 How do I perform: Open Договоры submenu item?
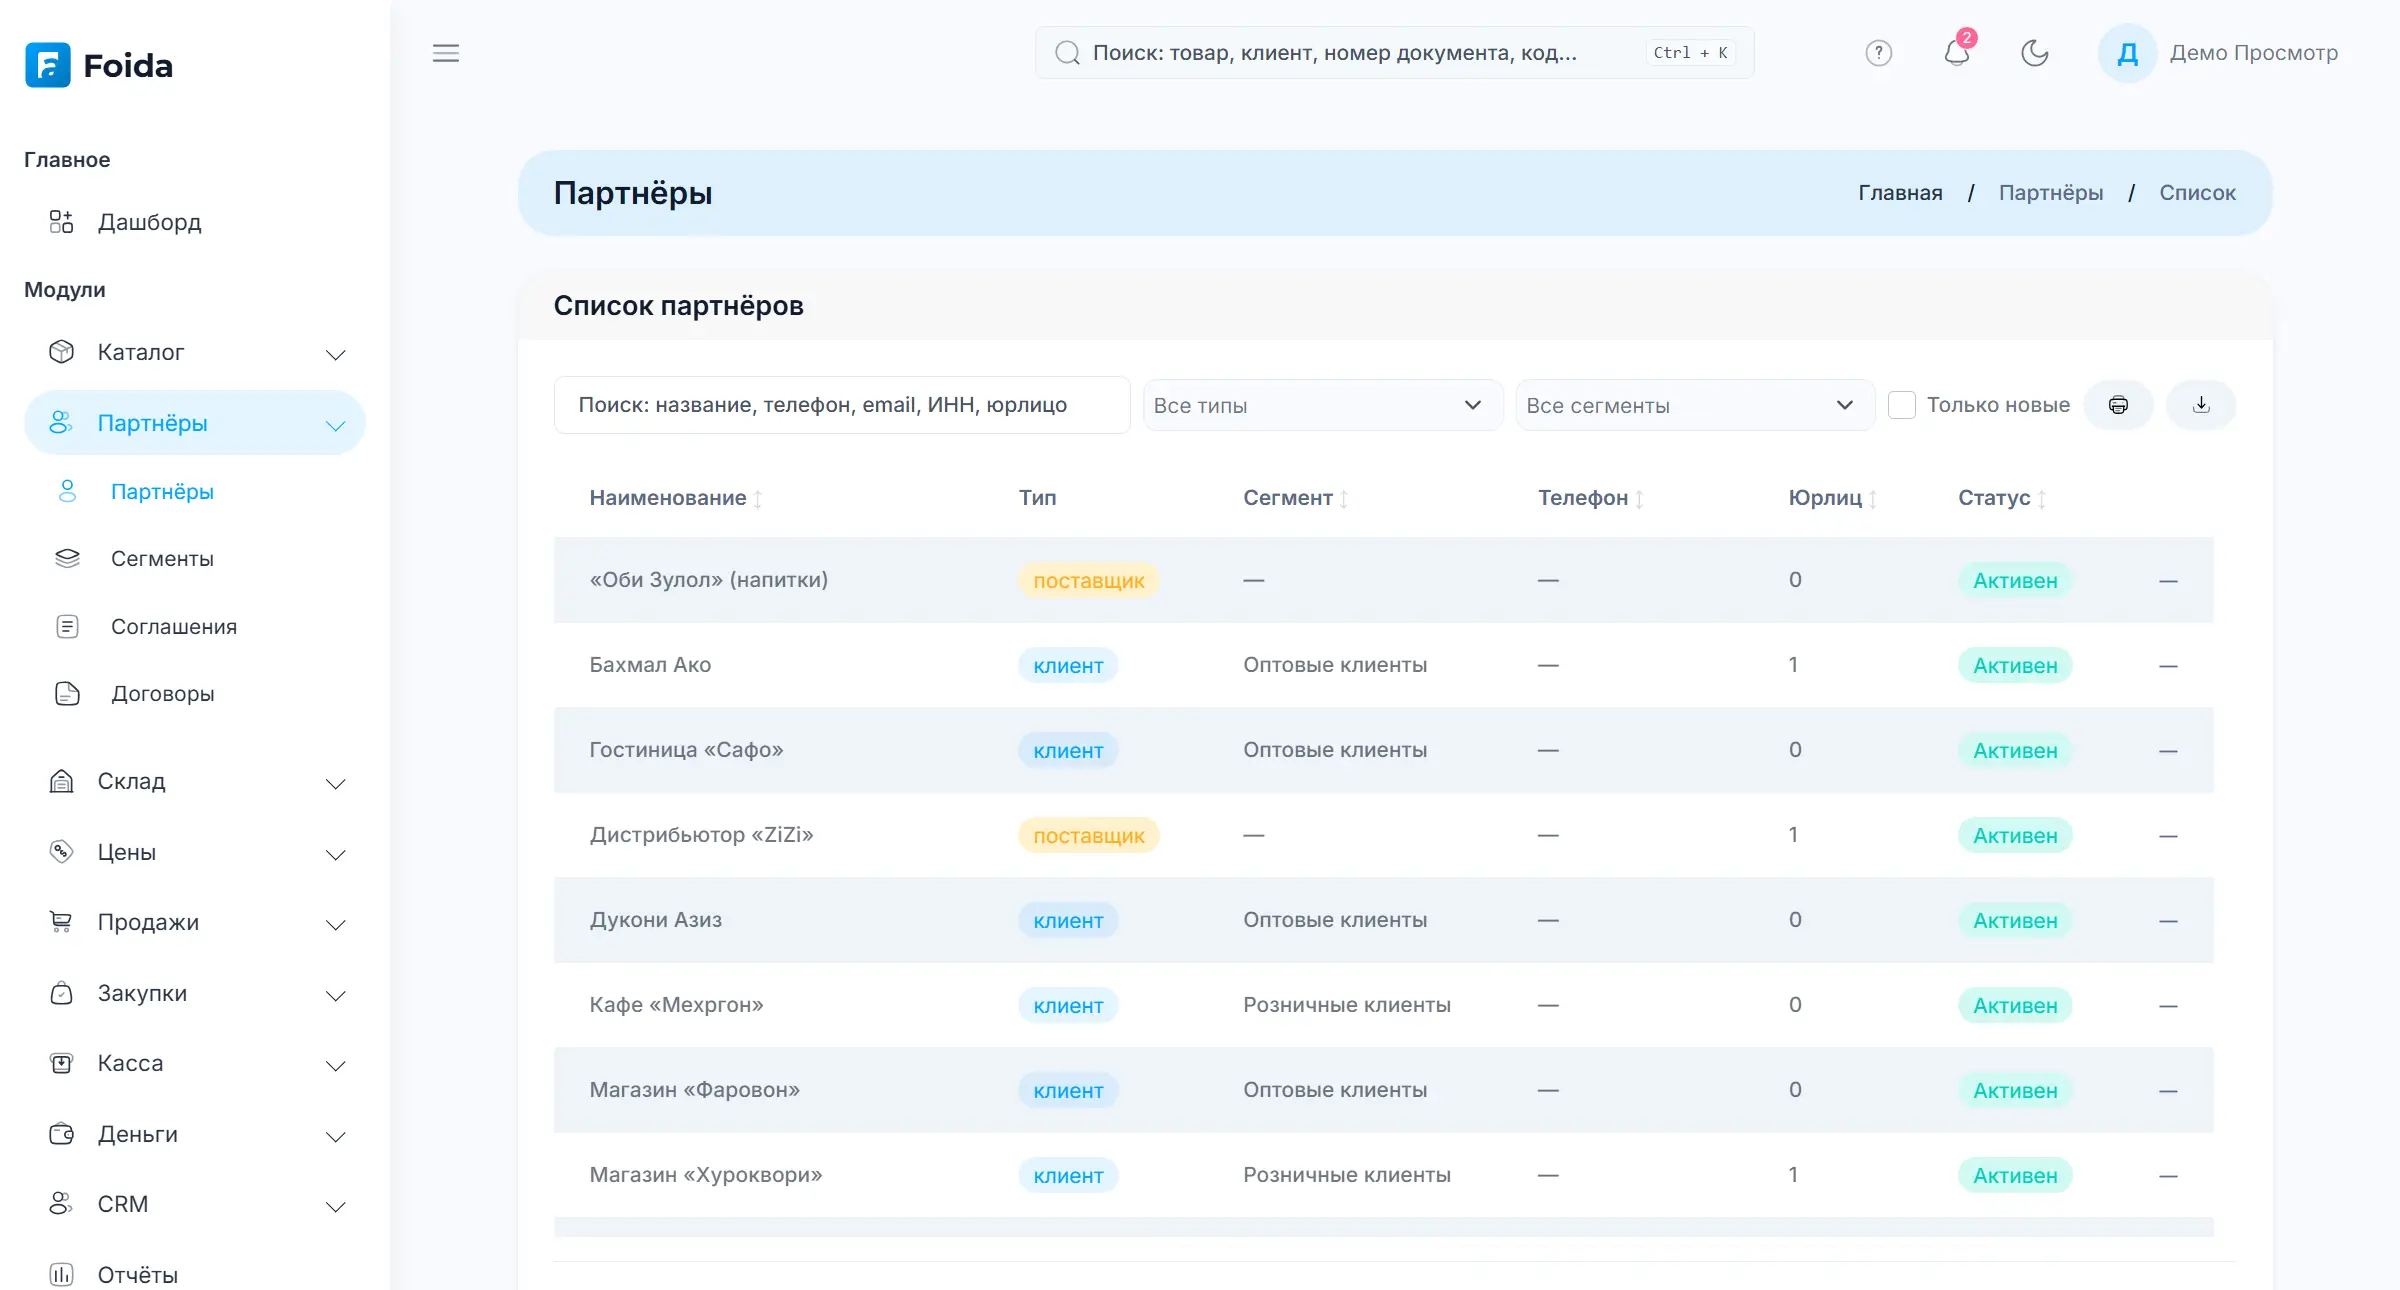click(162, 694)
